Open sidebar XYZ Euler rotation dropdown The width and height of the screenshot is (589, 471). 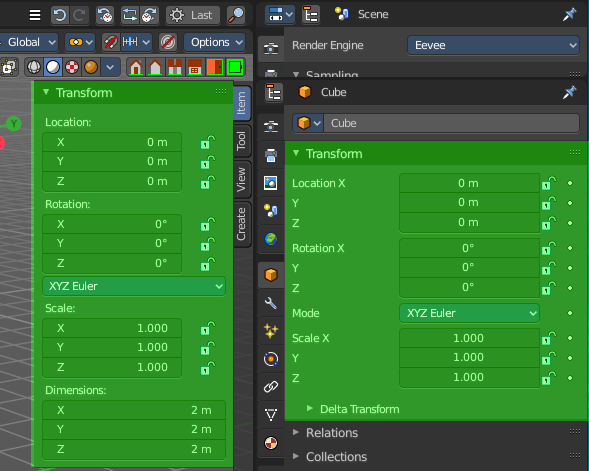point(134,286)
